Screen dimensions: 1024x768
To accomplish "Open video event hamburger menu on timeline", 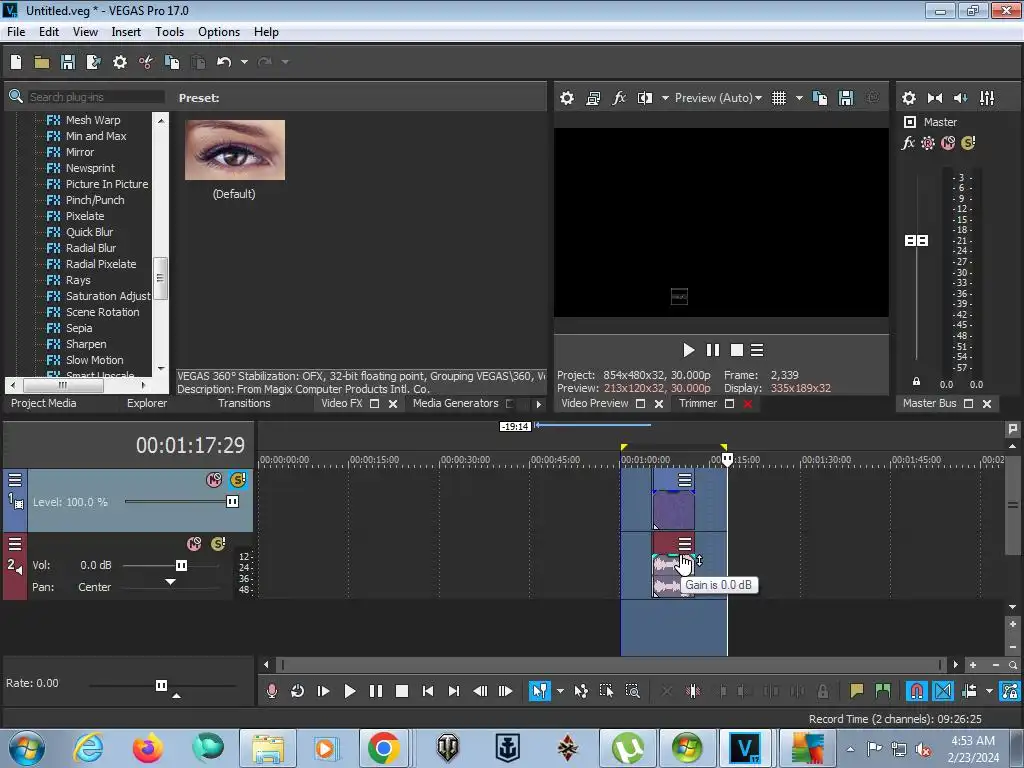I will coord(684,481).
